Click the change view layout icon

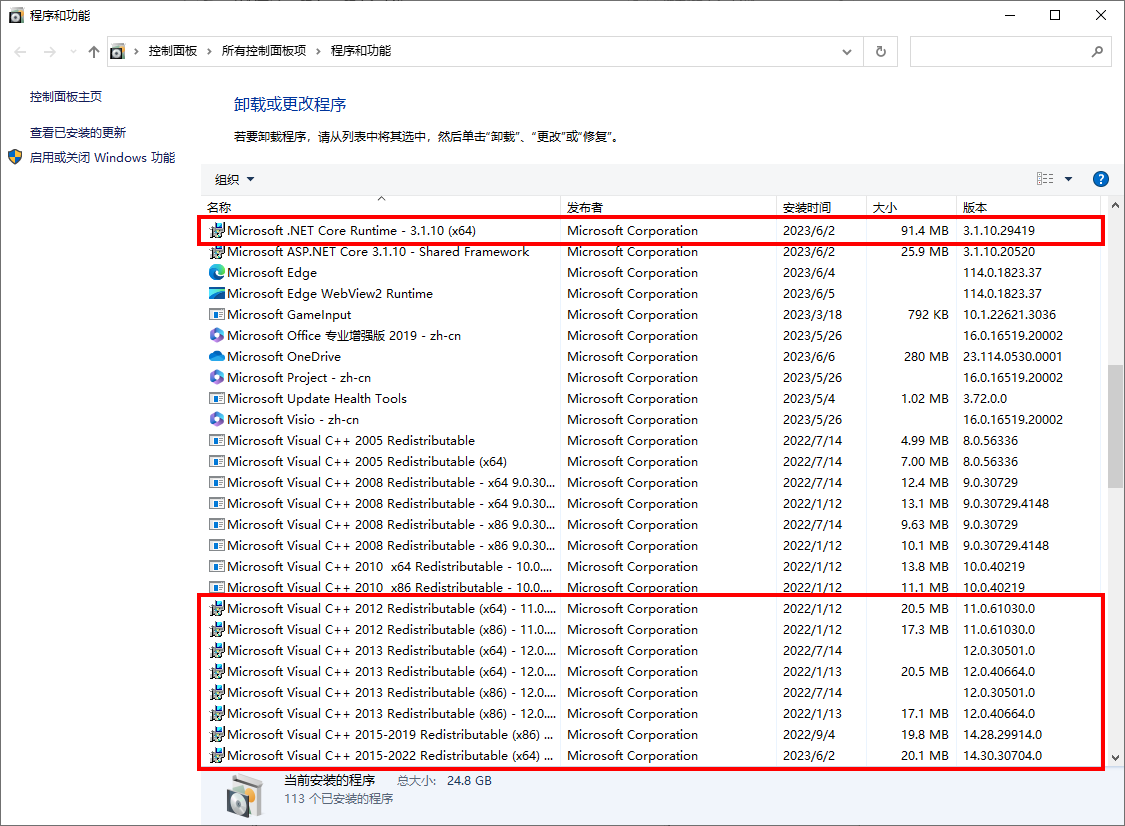pos(1045,179)
